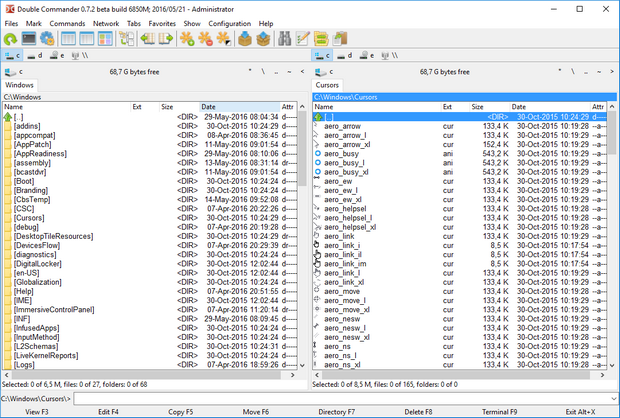Click the clipboard paste toolbar icon

coord(340,39)
